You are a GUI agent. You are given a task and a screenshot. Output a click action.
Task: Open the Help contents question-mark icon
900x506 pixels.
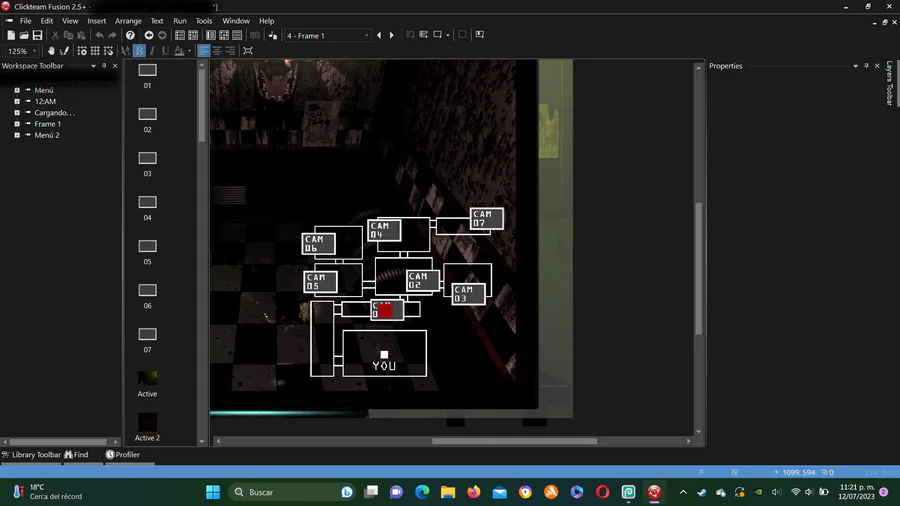coord(130,36)
